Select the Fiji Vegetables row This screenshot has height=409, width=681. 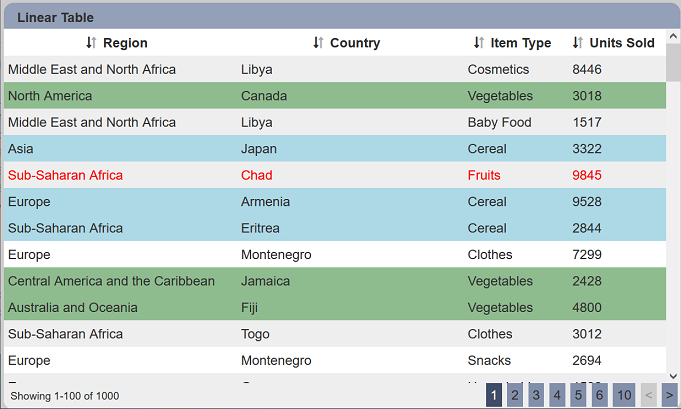pyautogui.click(x=335, y=307)
